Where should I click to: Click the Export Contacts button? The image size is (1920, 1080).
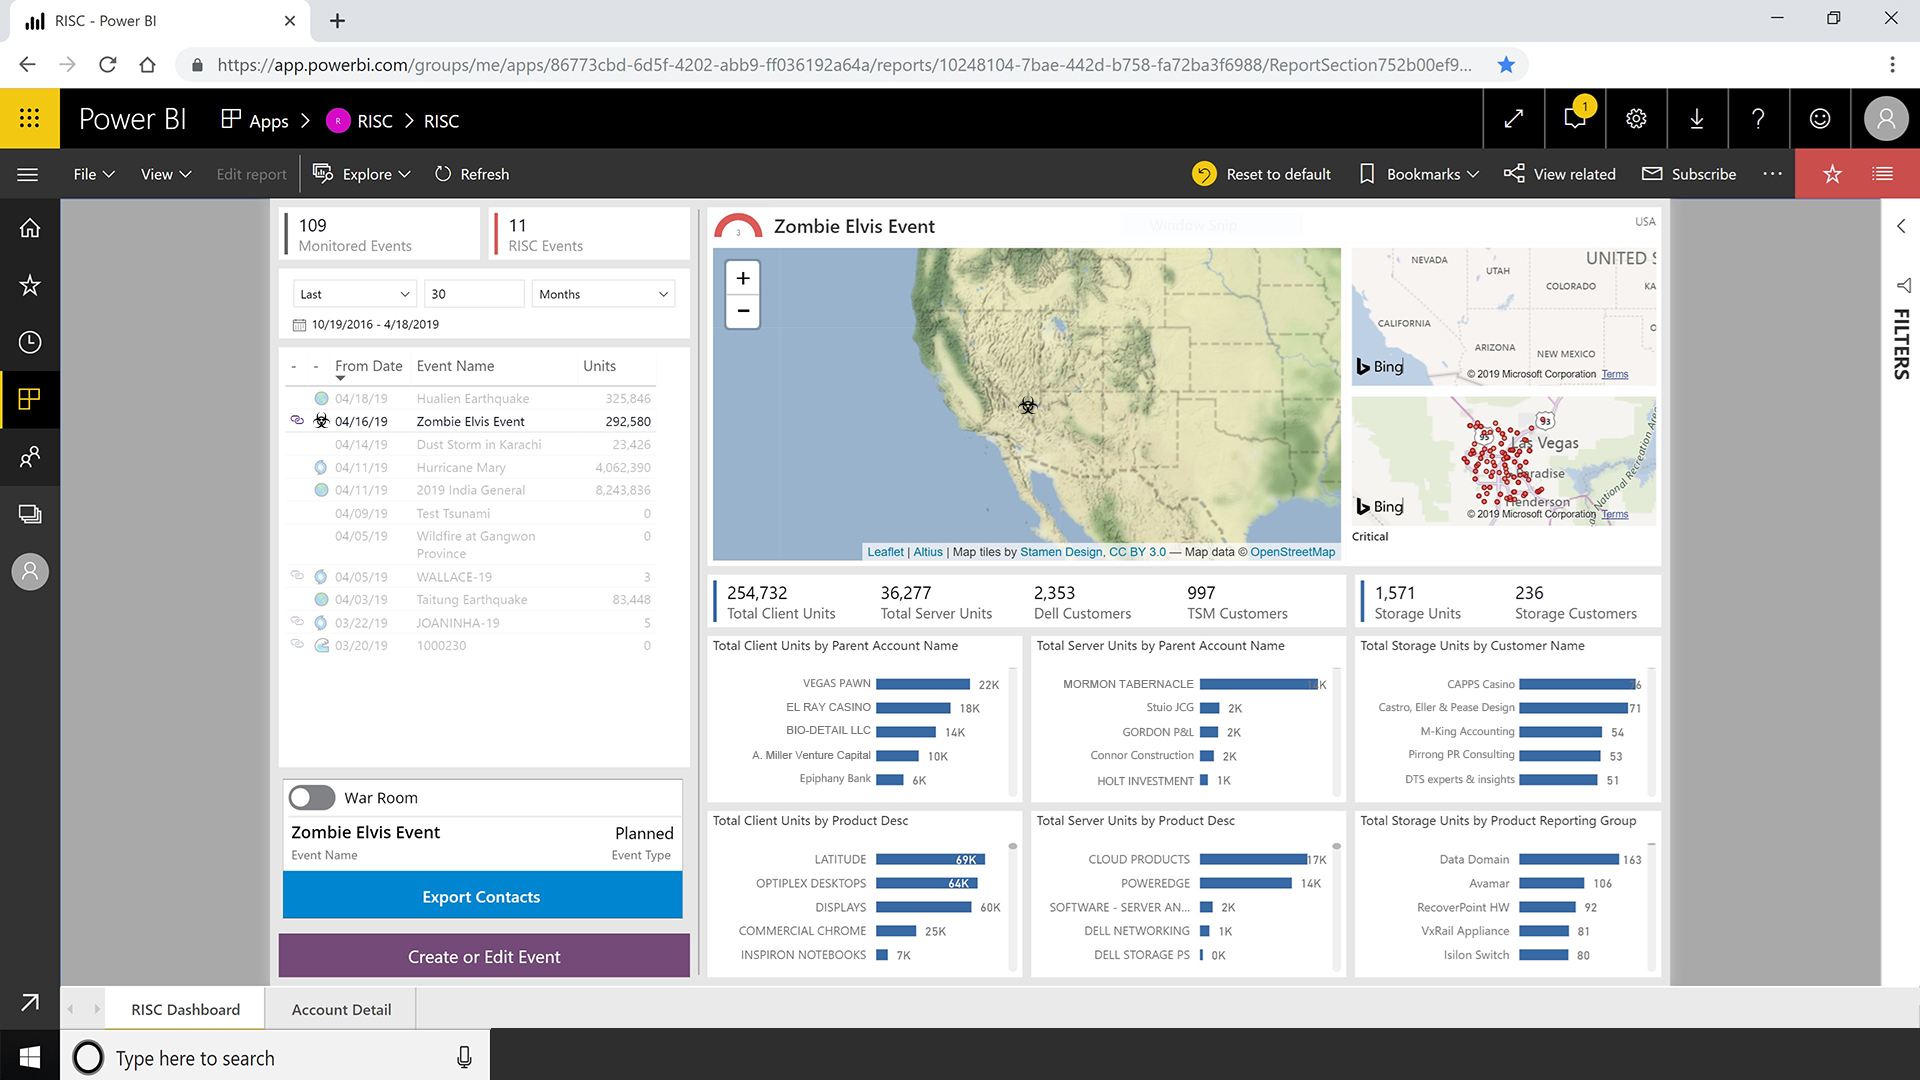[x=482, y=897]
